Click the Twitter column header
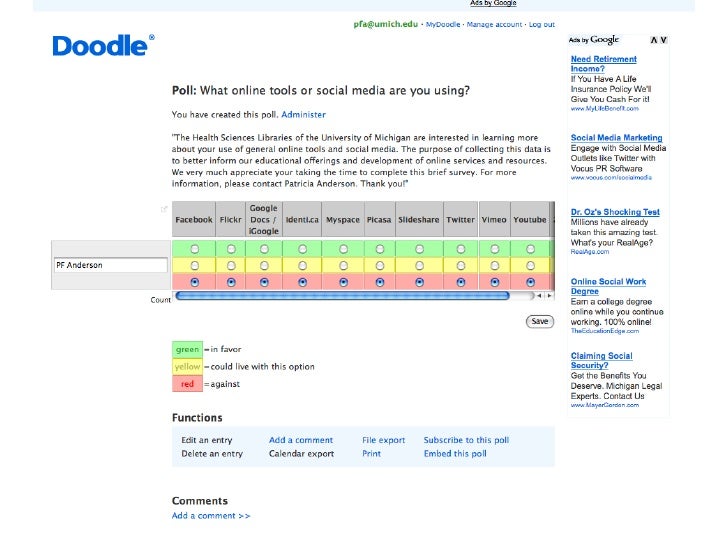The height and width of the screenshot is (546, 728). pos(461,220)
